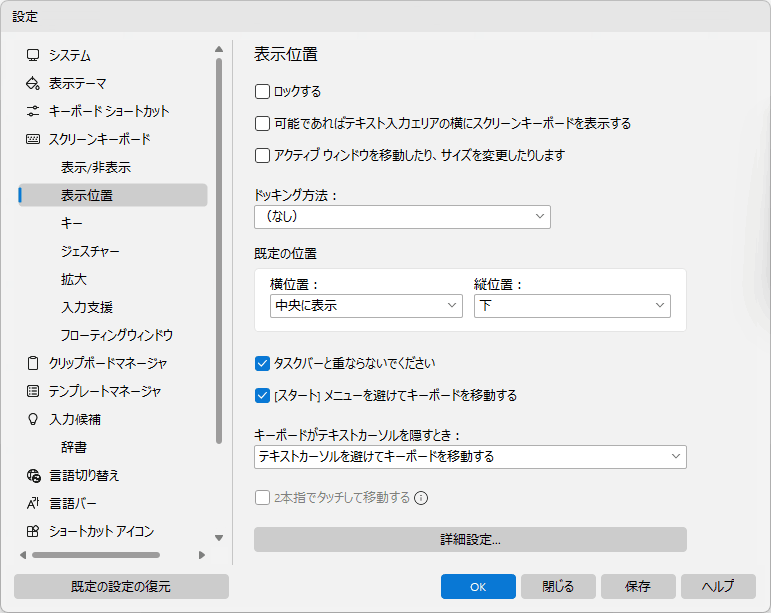Click sidebar scroll down arrow
Viewport: 771px width, 613px height.
click(x=219, y=538)
